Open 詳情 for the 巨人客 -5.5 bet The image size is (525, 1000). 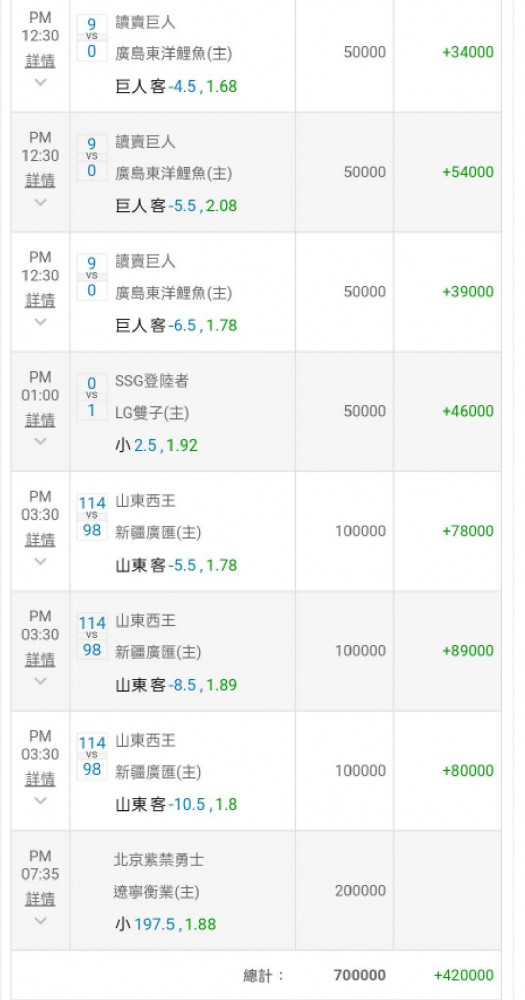pos(40,180)
